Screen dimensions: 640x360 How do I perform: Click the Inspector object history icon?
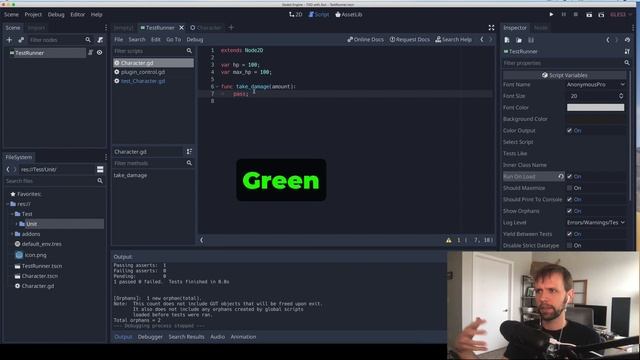coord(627,40)
